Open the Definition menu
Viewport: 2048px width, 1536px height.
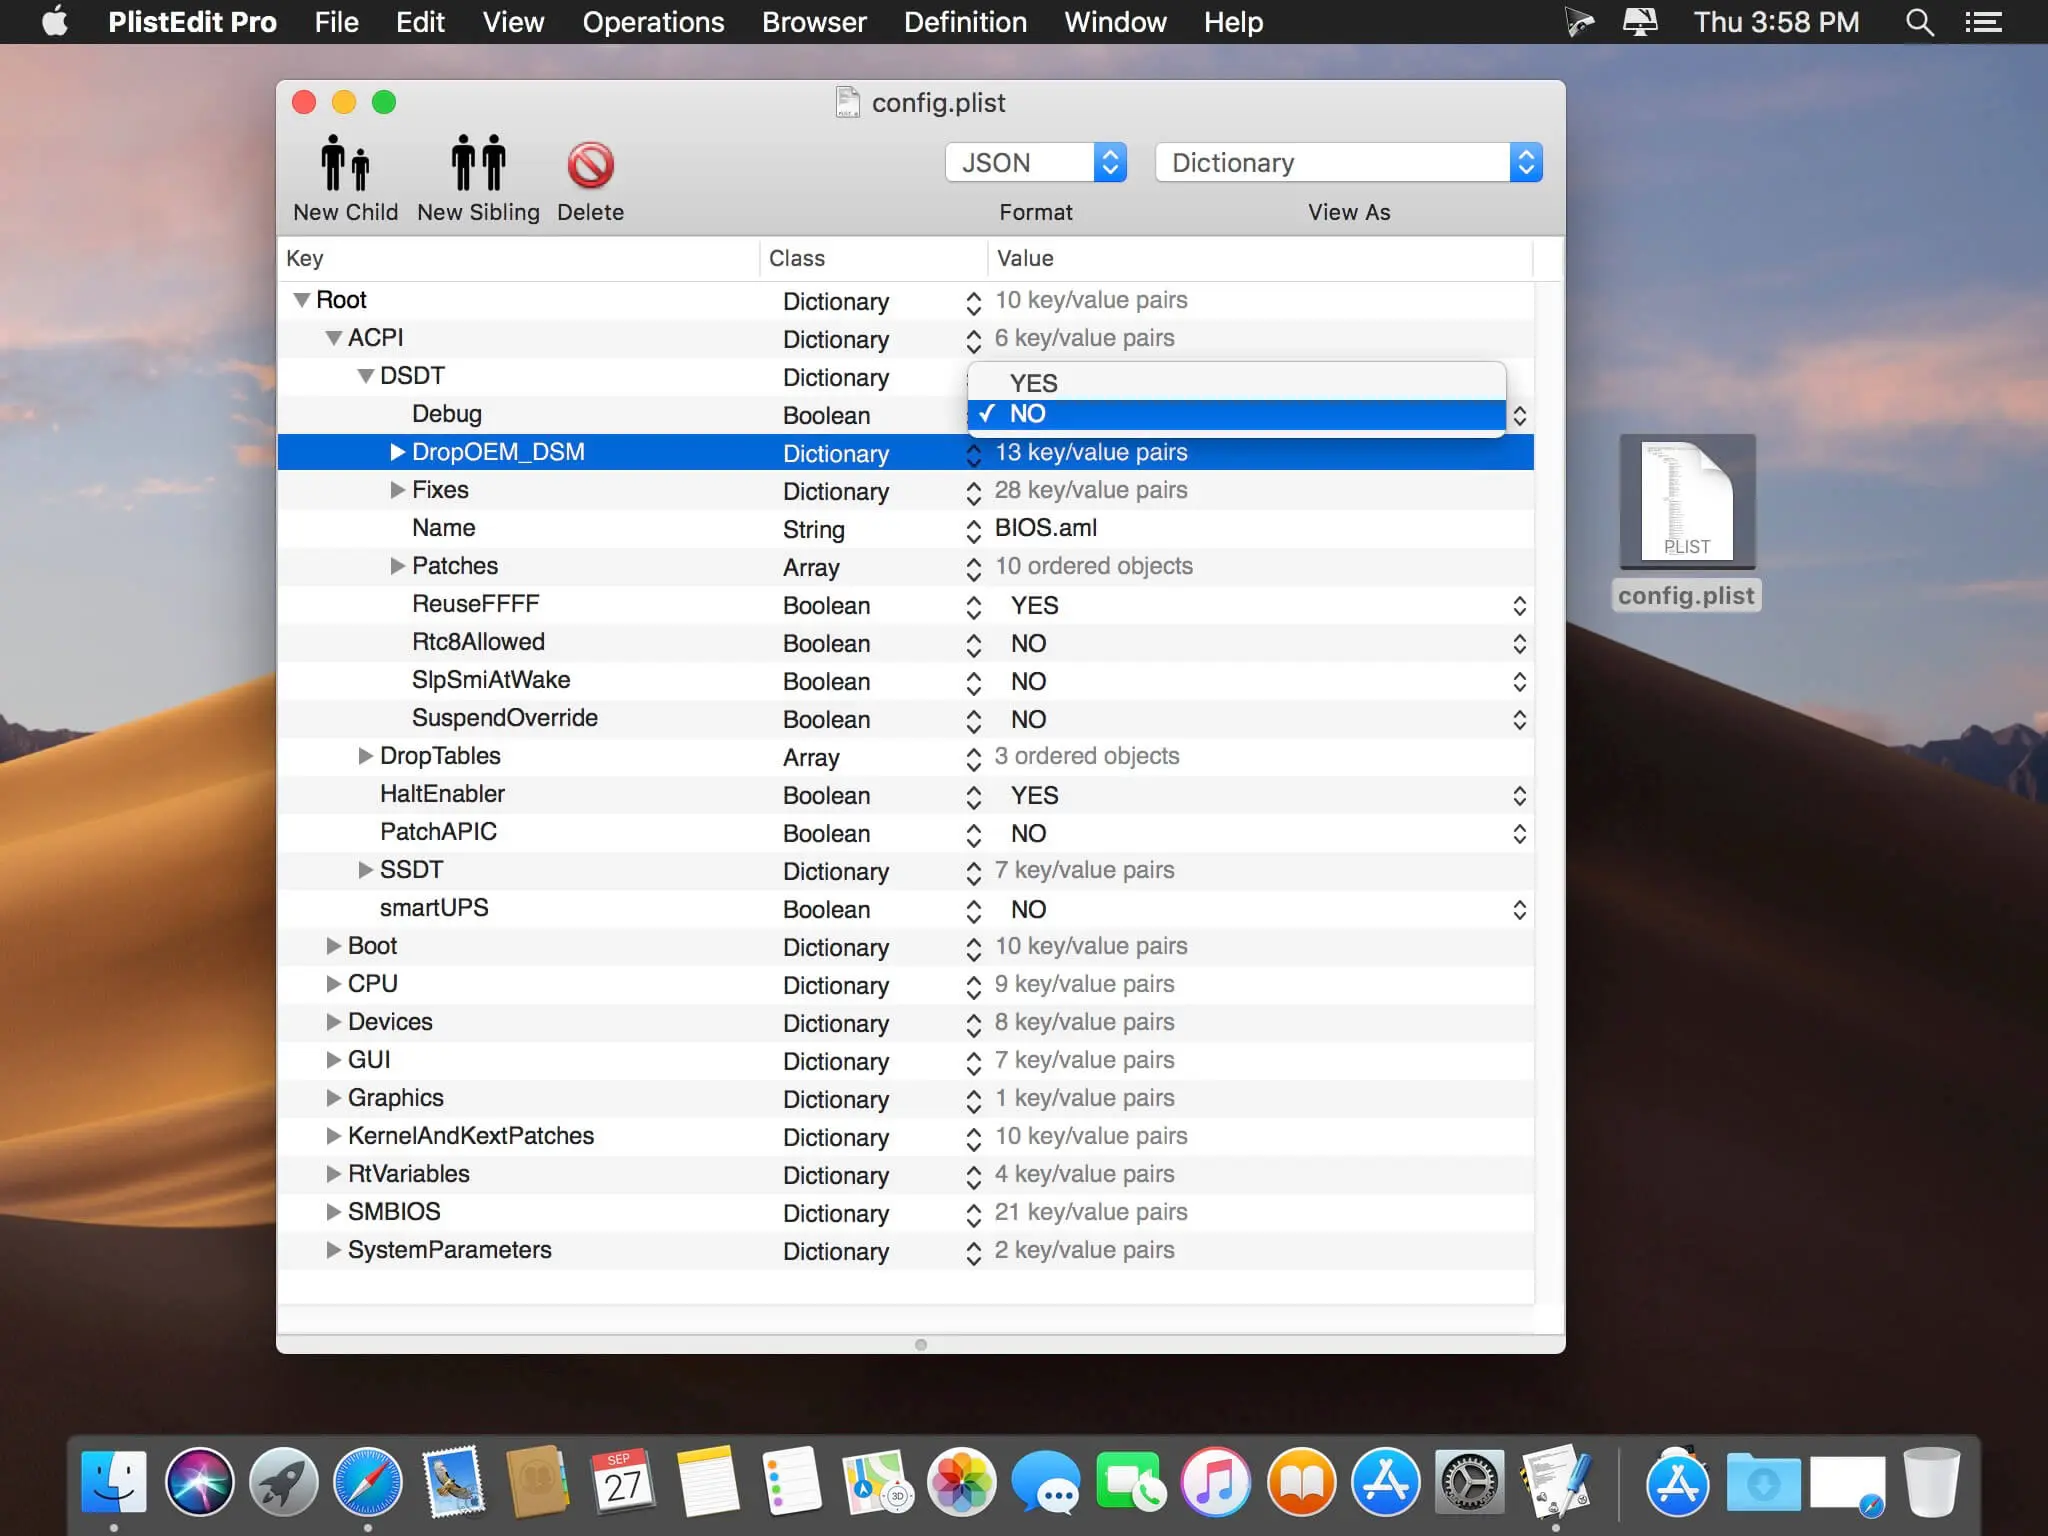(963, 21)
